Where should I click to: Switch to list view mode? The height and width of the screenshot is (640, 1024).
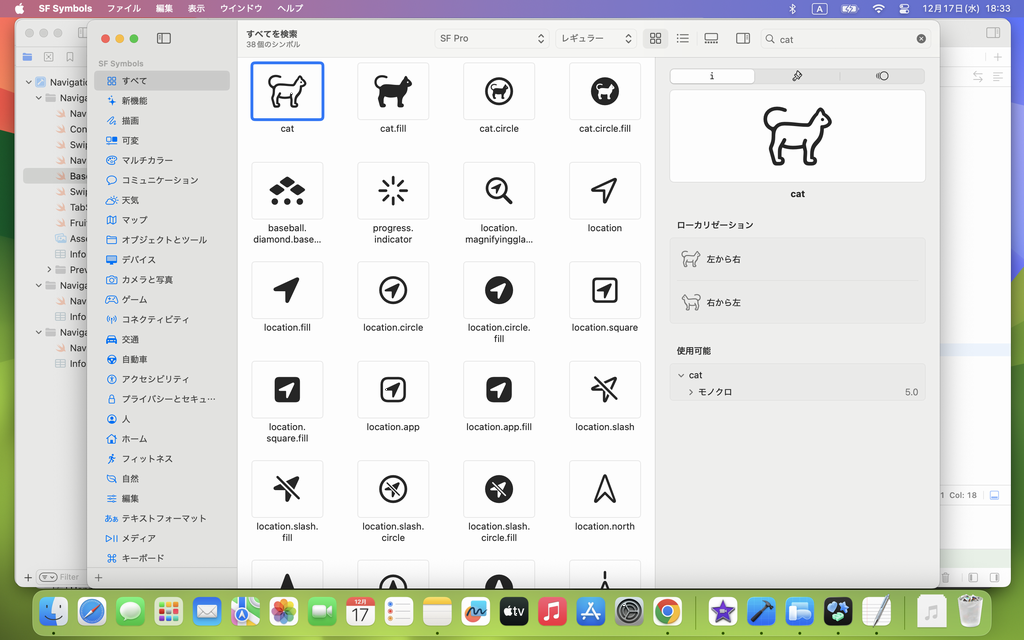(x=683, y=39)
